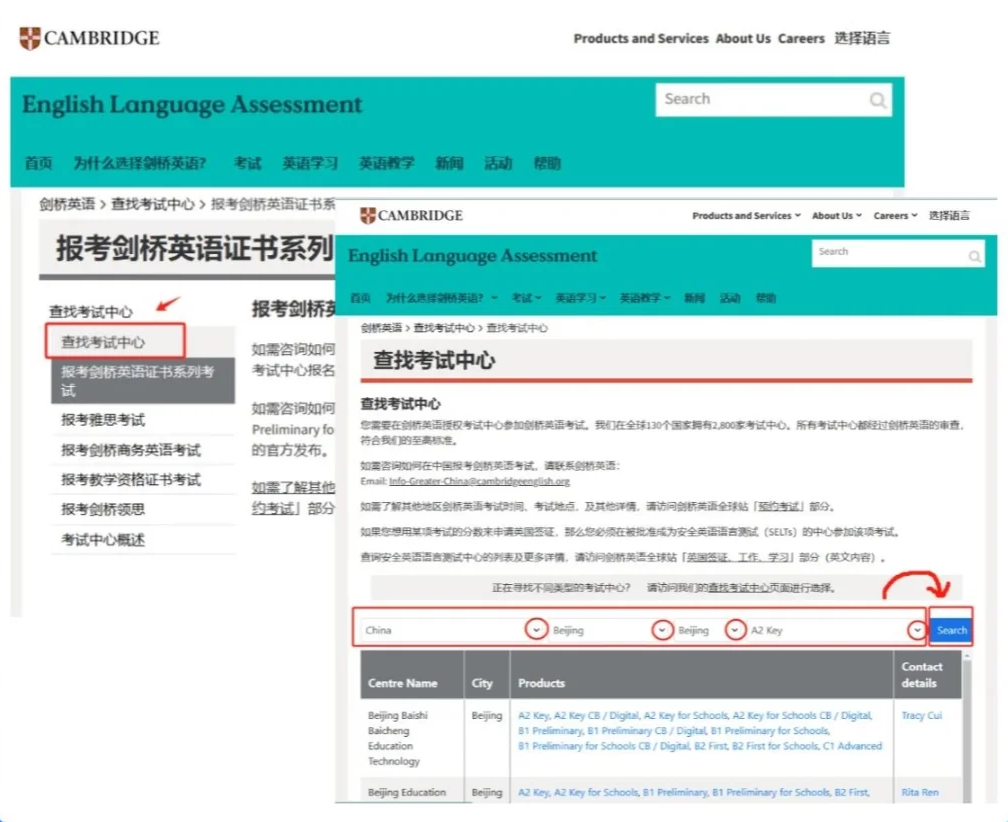The height and width of the screenshot is (822, 1008).
Task: Click the Search input field in back window
Action: tap(760, 100)
